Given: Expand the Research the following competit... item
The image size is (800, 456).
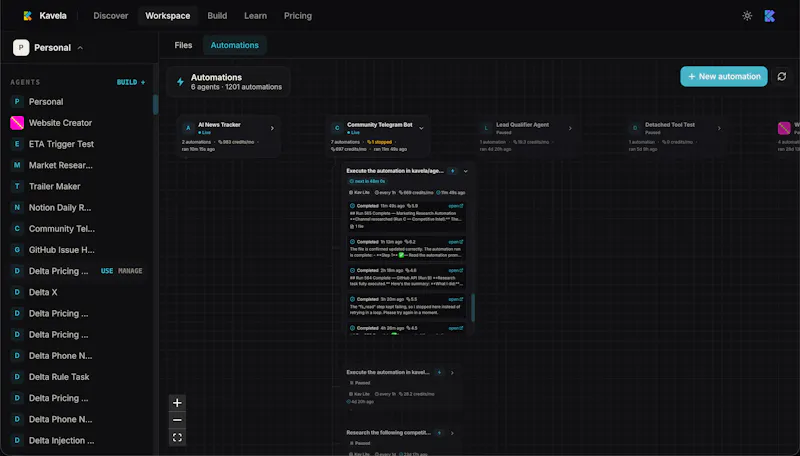Looking at the screenshot, I should [x=452, y=433].
